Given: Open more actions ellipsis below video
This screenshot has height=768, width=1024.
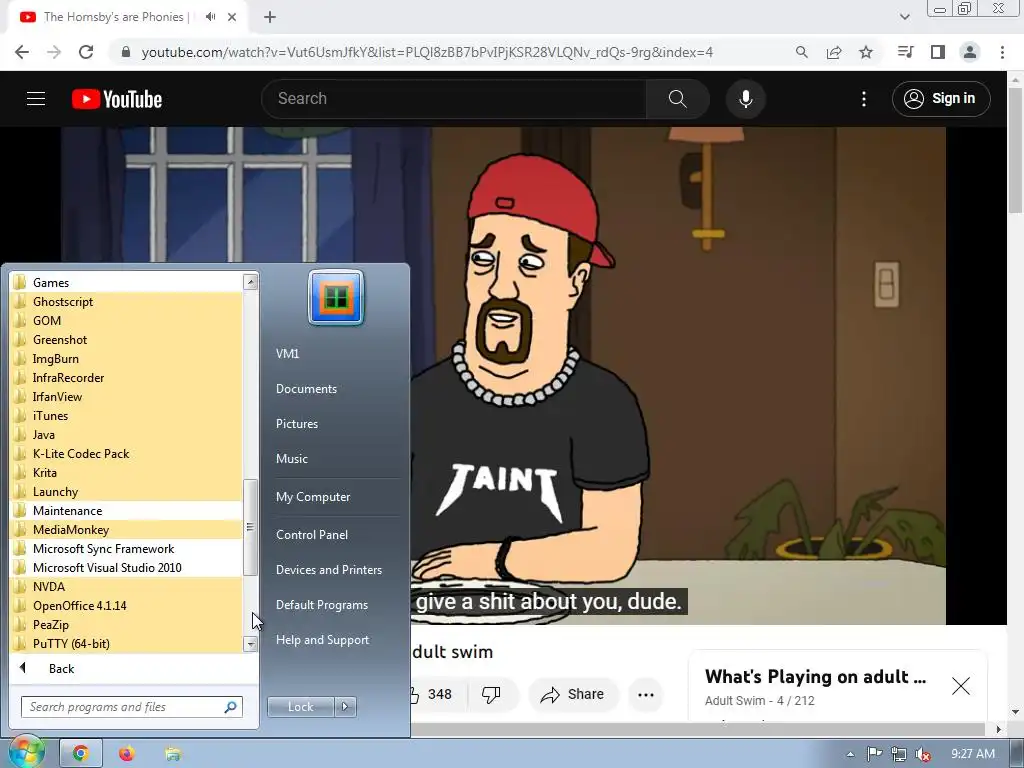Looking at the screenshot, I should [x=646, y=694].
